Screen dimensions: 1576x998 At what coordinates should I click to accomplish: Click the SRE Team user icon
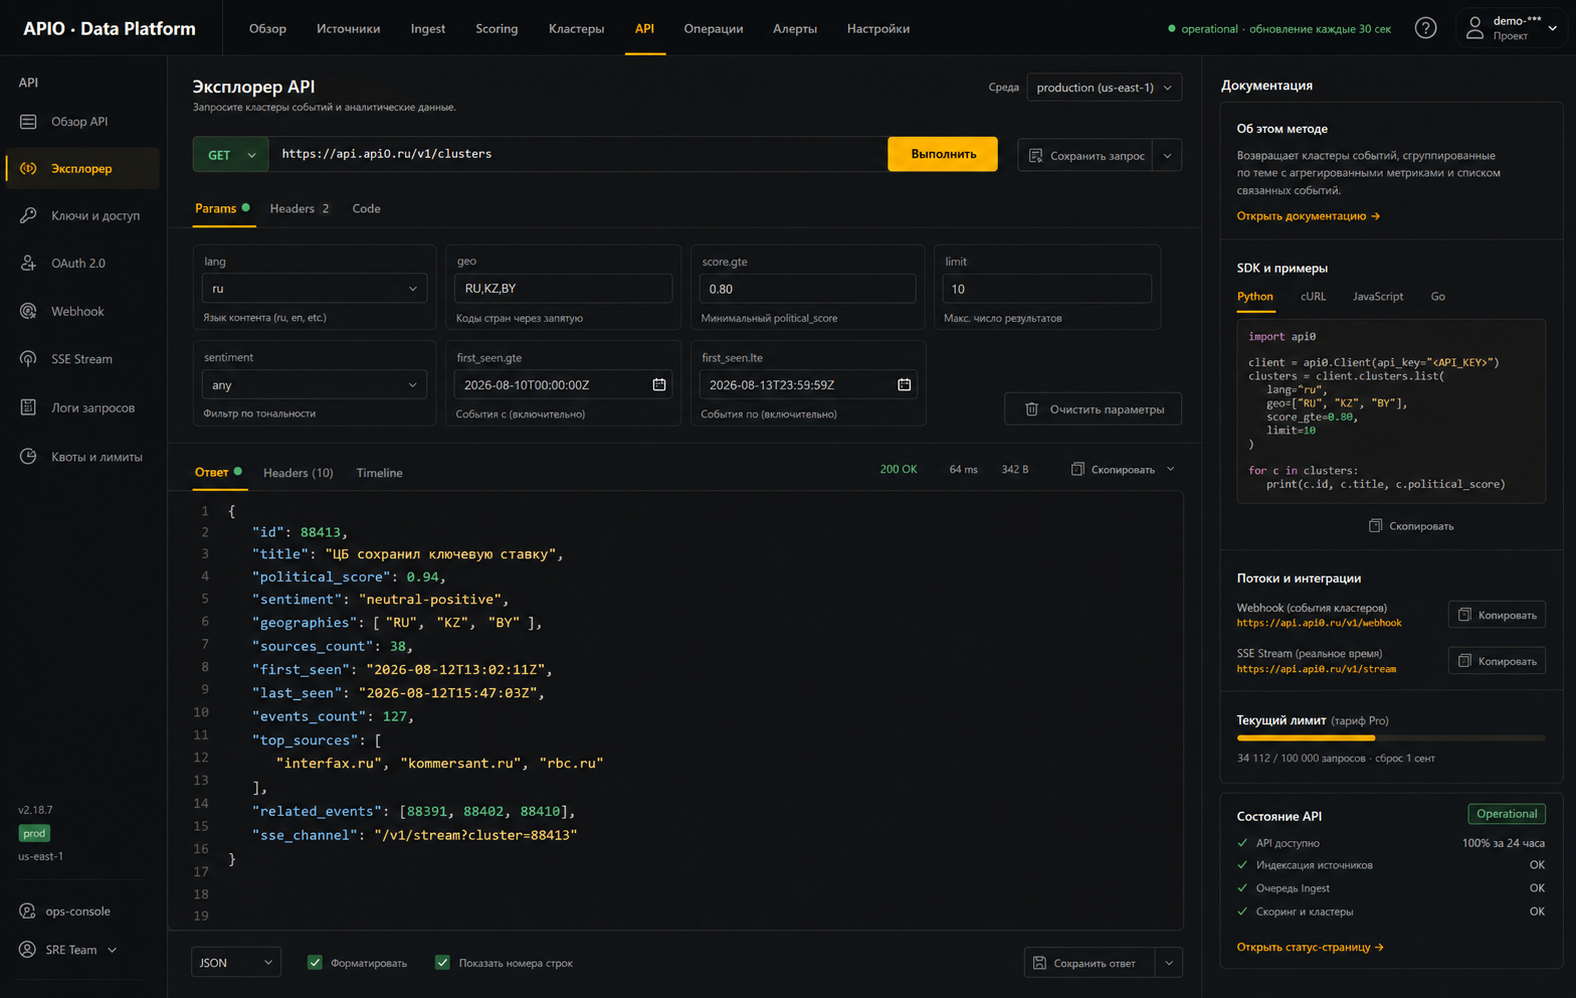27,950
